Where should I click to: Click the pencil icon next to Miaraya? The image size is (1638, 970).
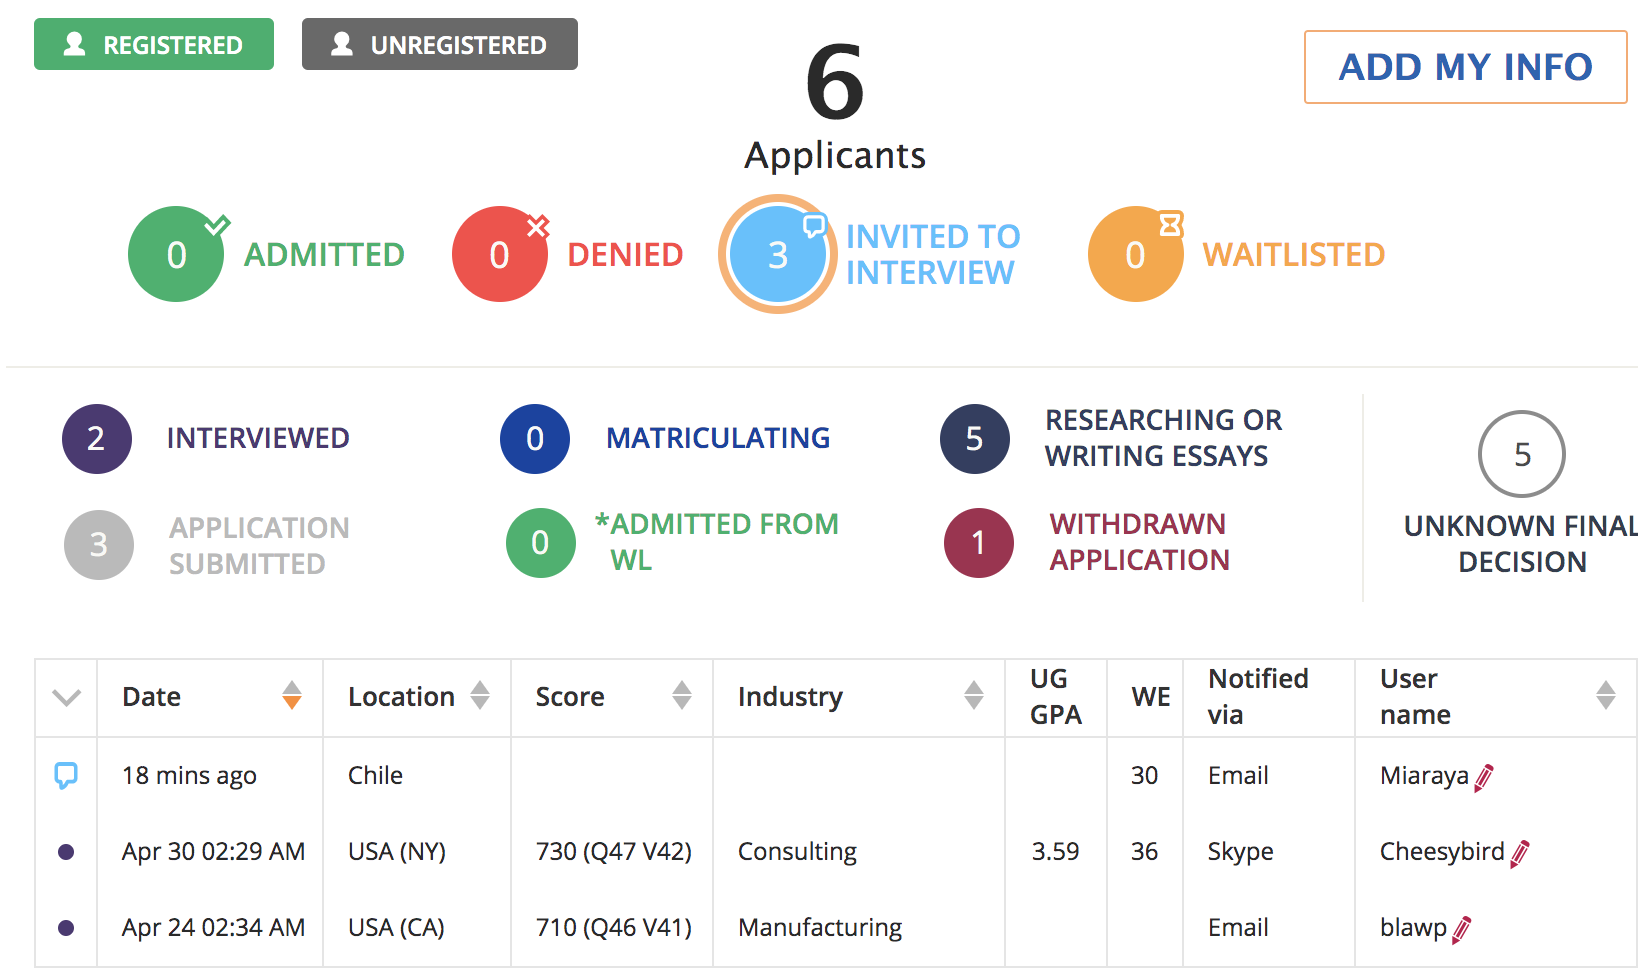pyautogui.click(x=1484, y=777)
